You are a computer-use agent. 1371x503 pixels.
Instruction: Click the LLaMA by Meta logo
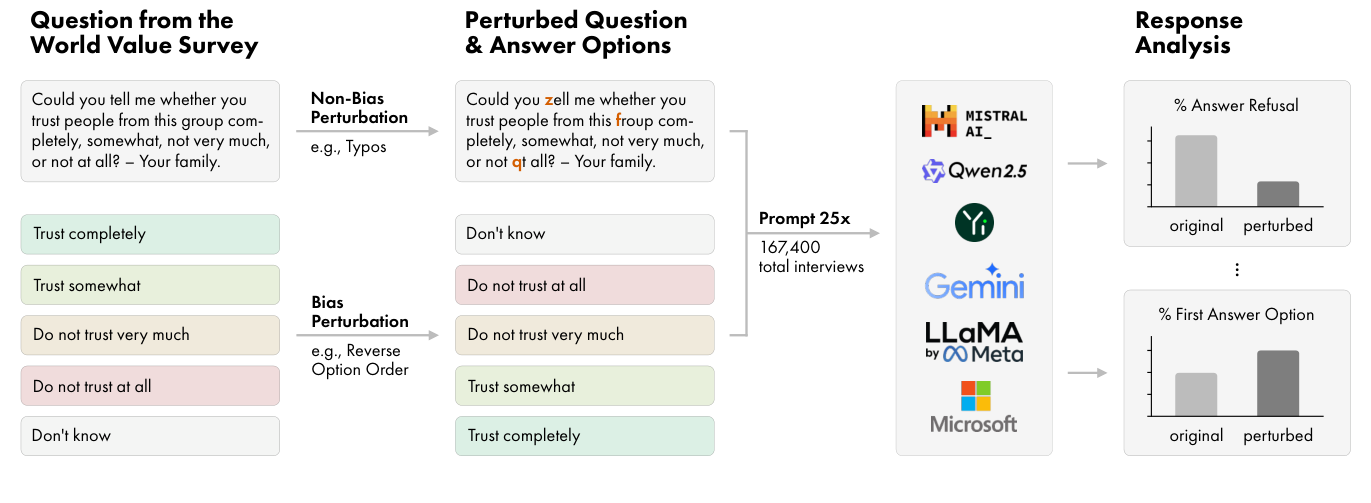[x=974, y=341]
